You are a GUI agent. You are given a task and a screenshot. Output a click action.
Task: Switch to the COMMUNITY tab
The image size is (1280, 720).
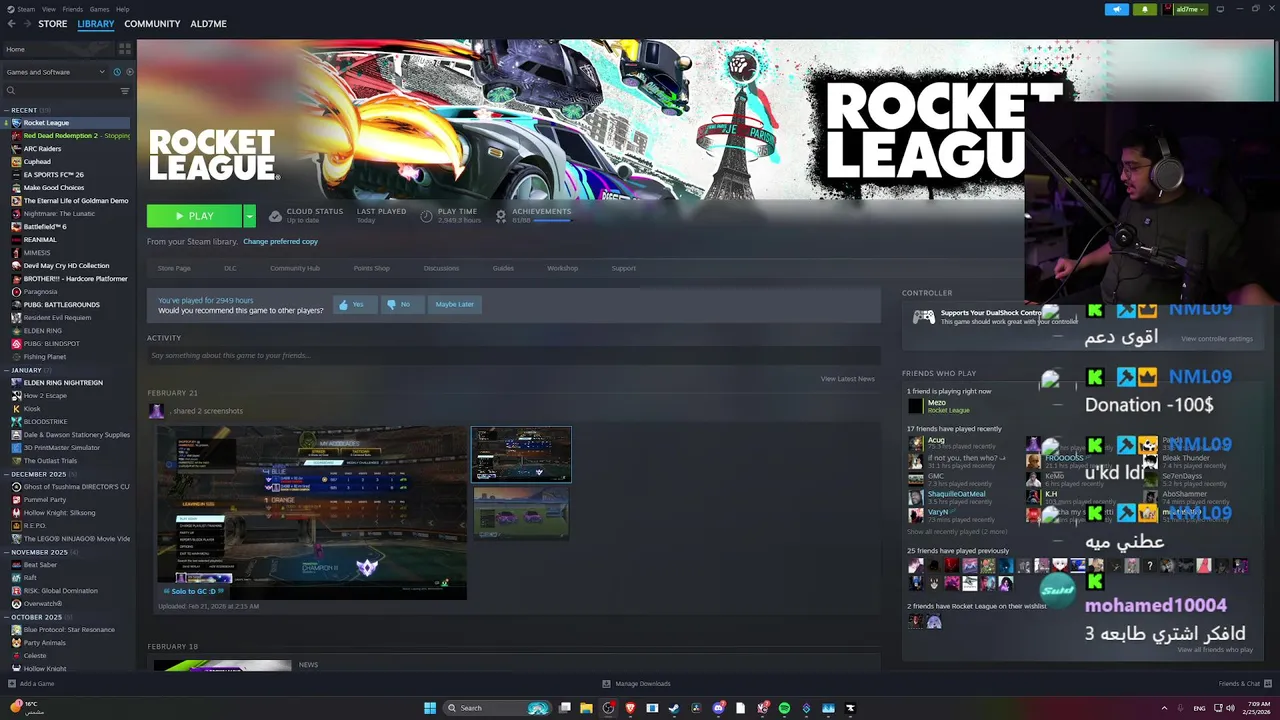152,24
